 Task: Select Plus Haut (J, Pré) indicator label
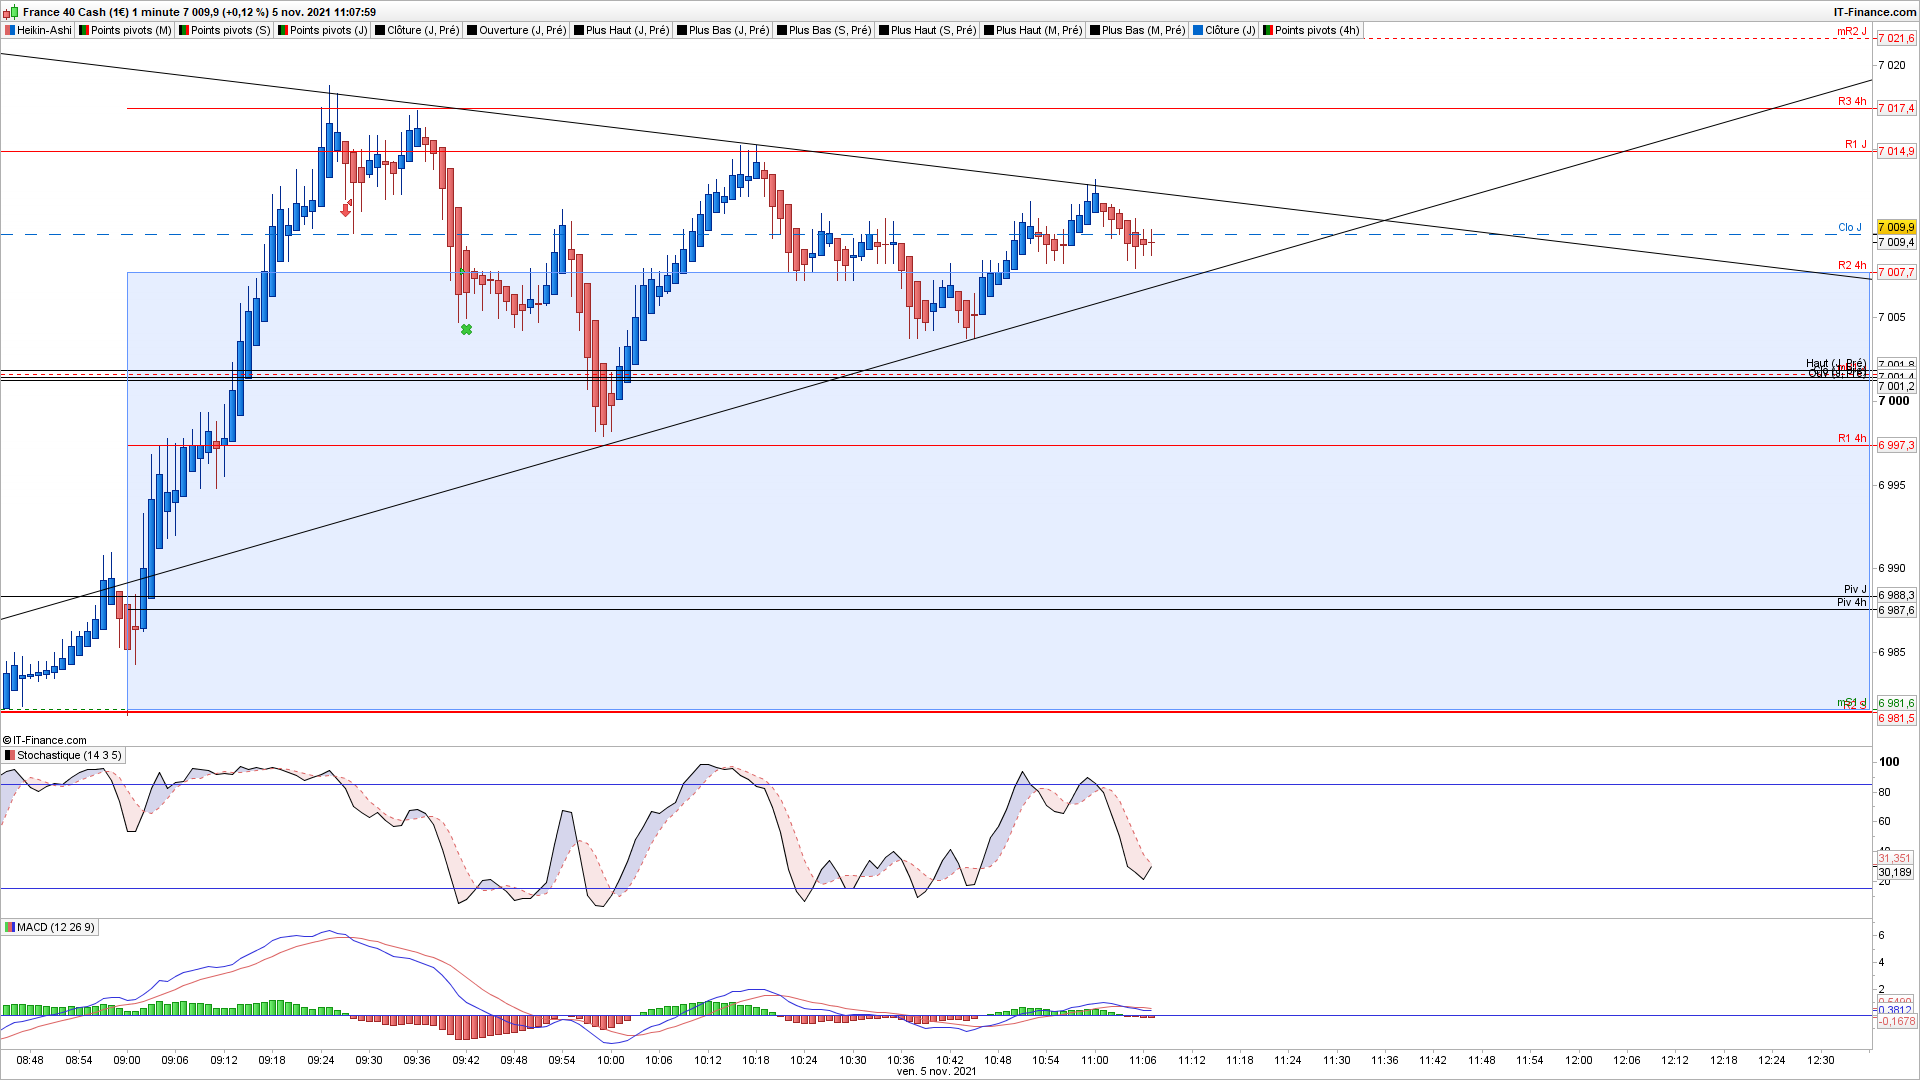(x=627, y=30)
